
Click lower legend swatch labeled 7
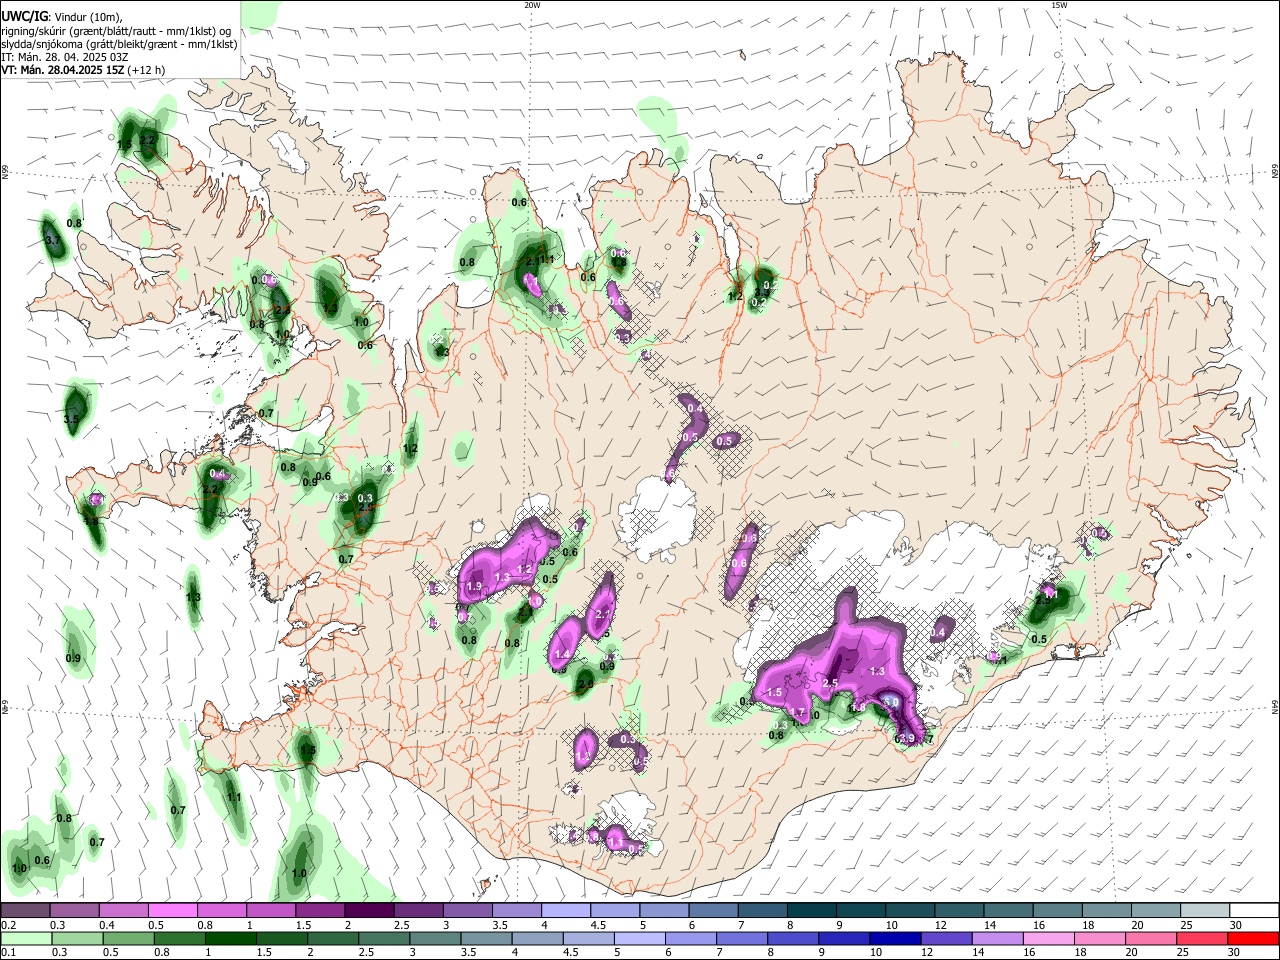[741, 938]
